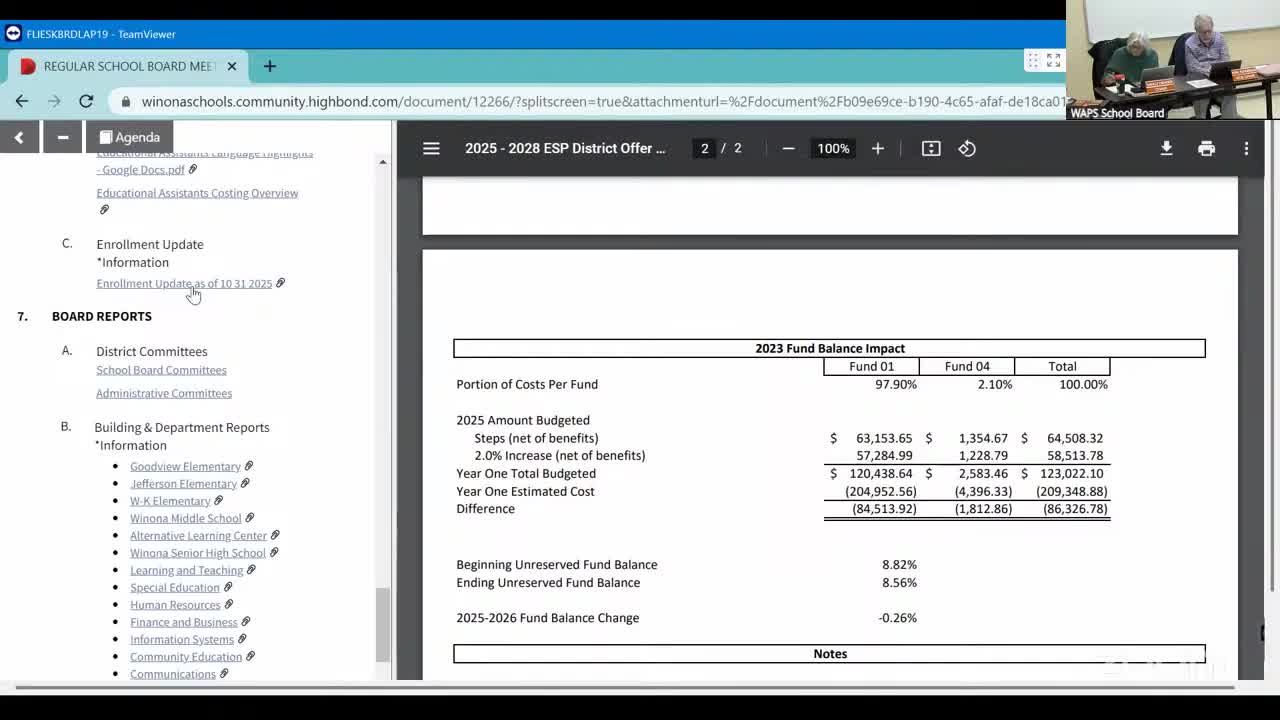Viewport: 1280px width, 720px height.
Task: Rotate the PDF counterclockwise
Action: (x=967, y=148)
